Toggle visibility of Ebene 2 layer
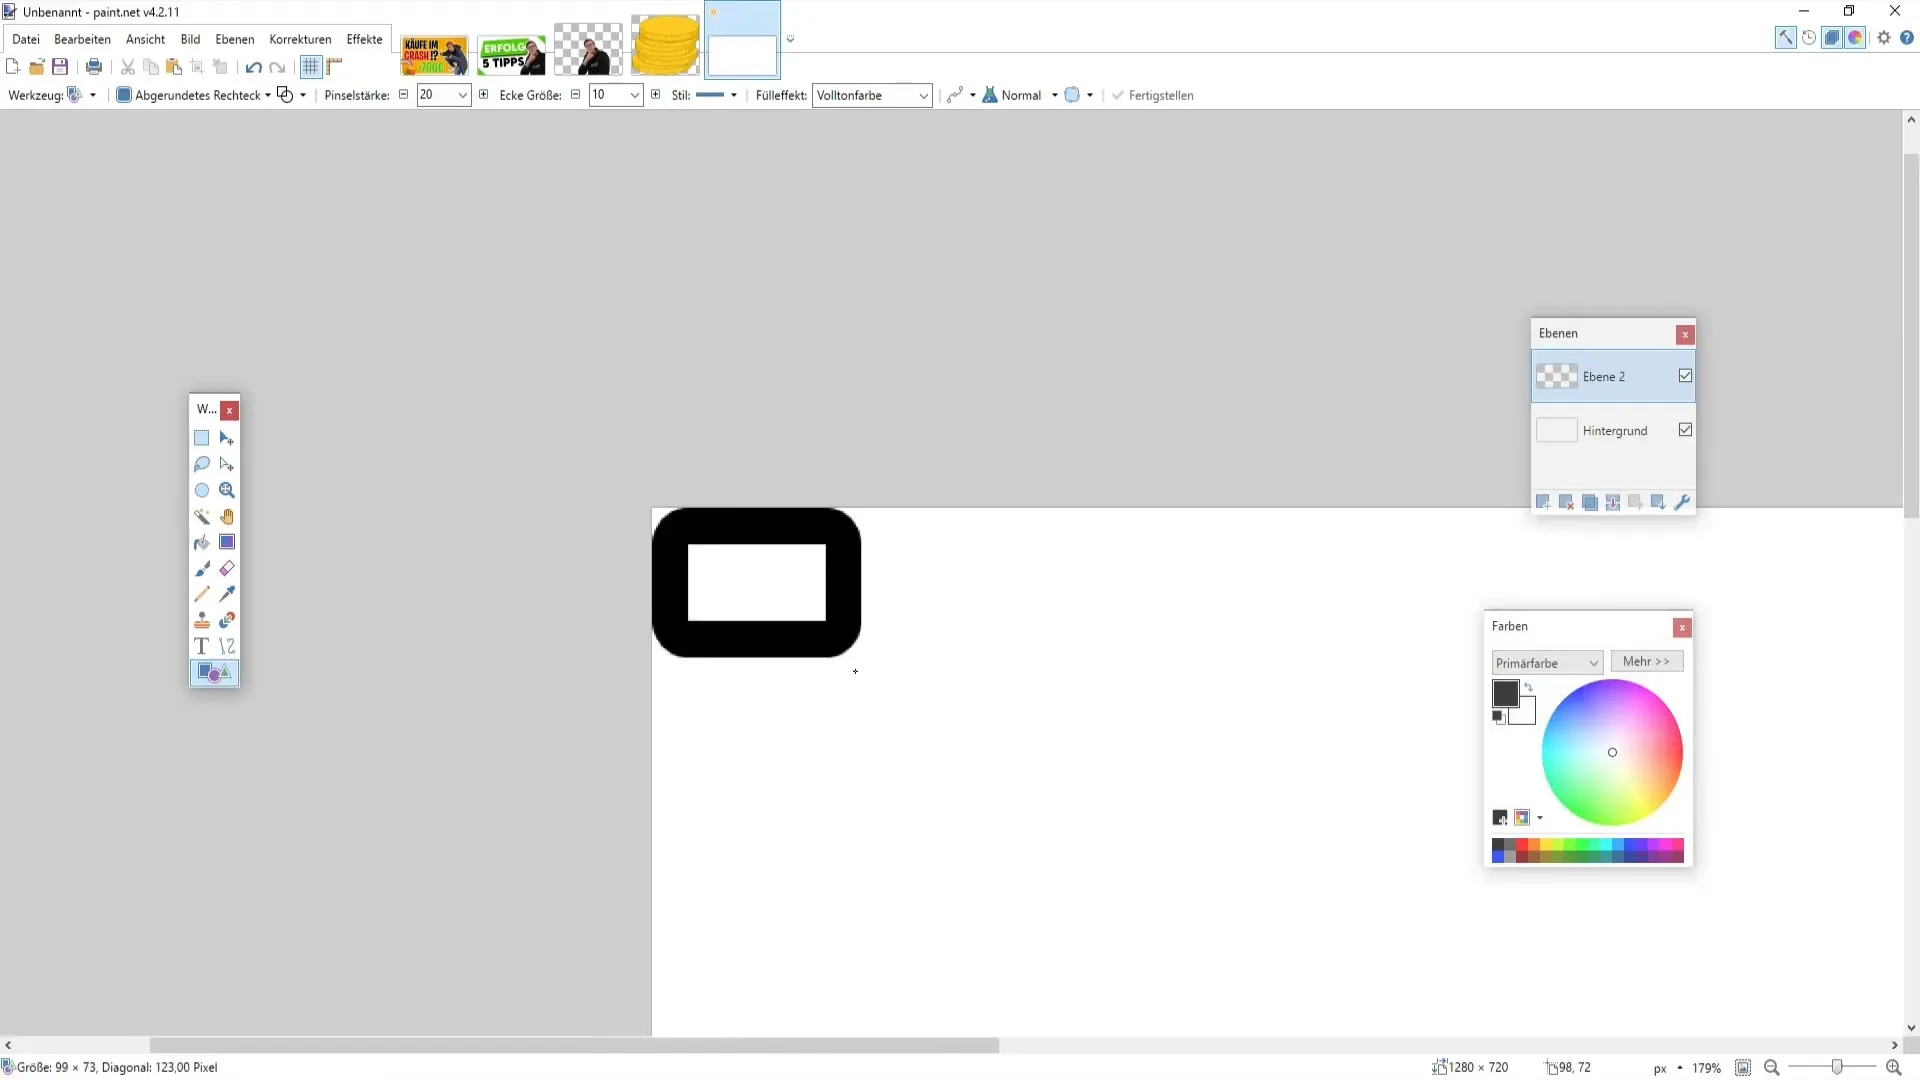This screenshot has width=1920, height=1080. coord(1685,376)
